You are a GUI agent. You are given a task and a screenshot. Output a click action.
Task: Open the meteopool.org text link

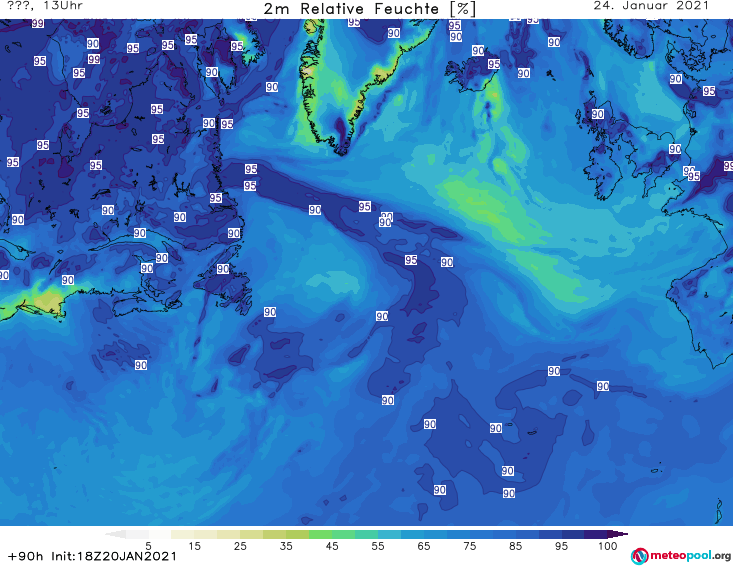point(690,556)
